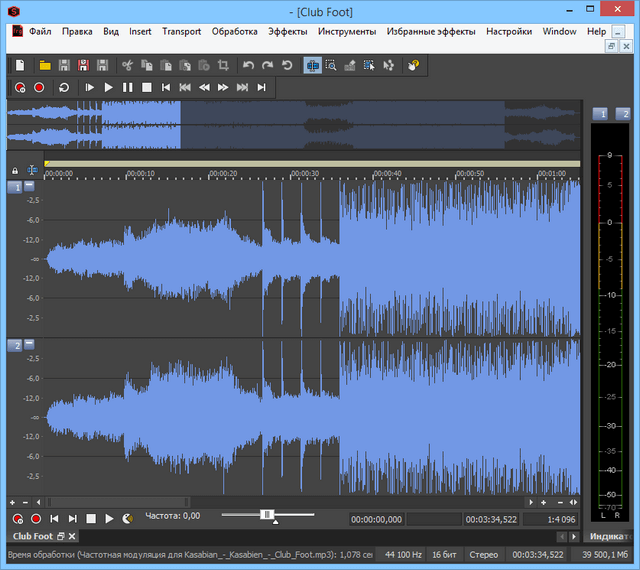Open a file with the folder icon
This screenshot has width=640, height=570.
(45, 65)
